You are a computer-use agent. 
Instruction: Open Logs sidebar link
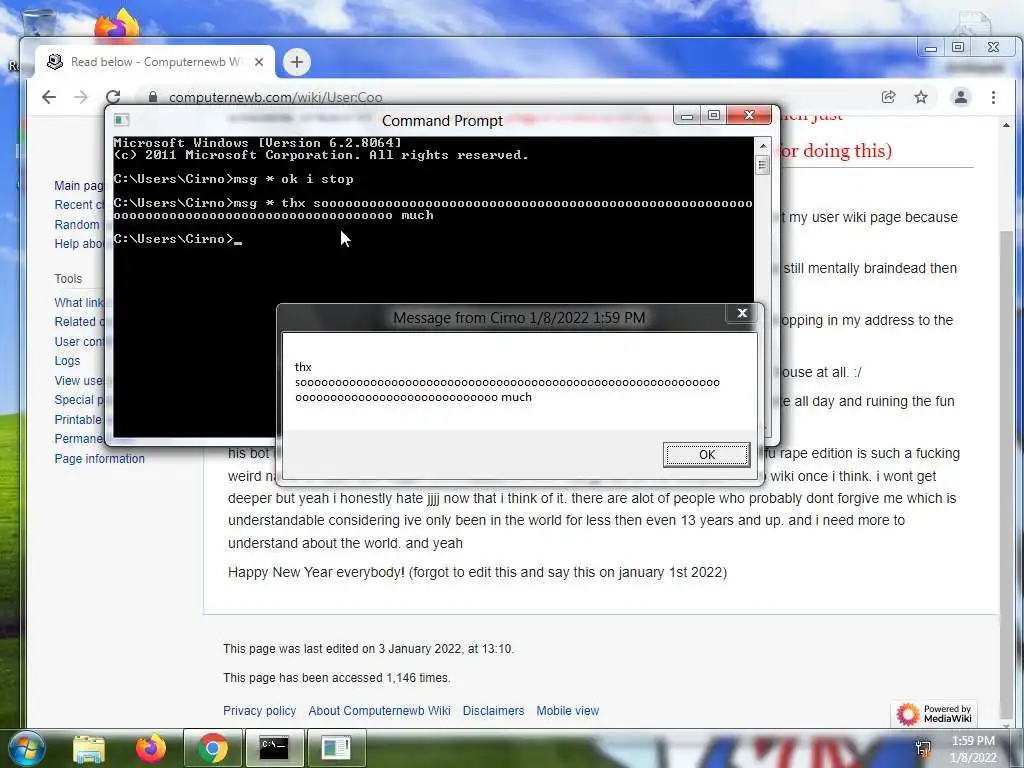click(x=67, y=360)
